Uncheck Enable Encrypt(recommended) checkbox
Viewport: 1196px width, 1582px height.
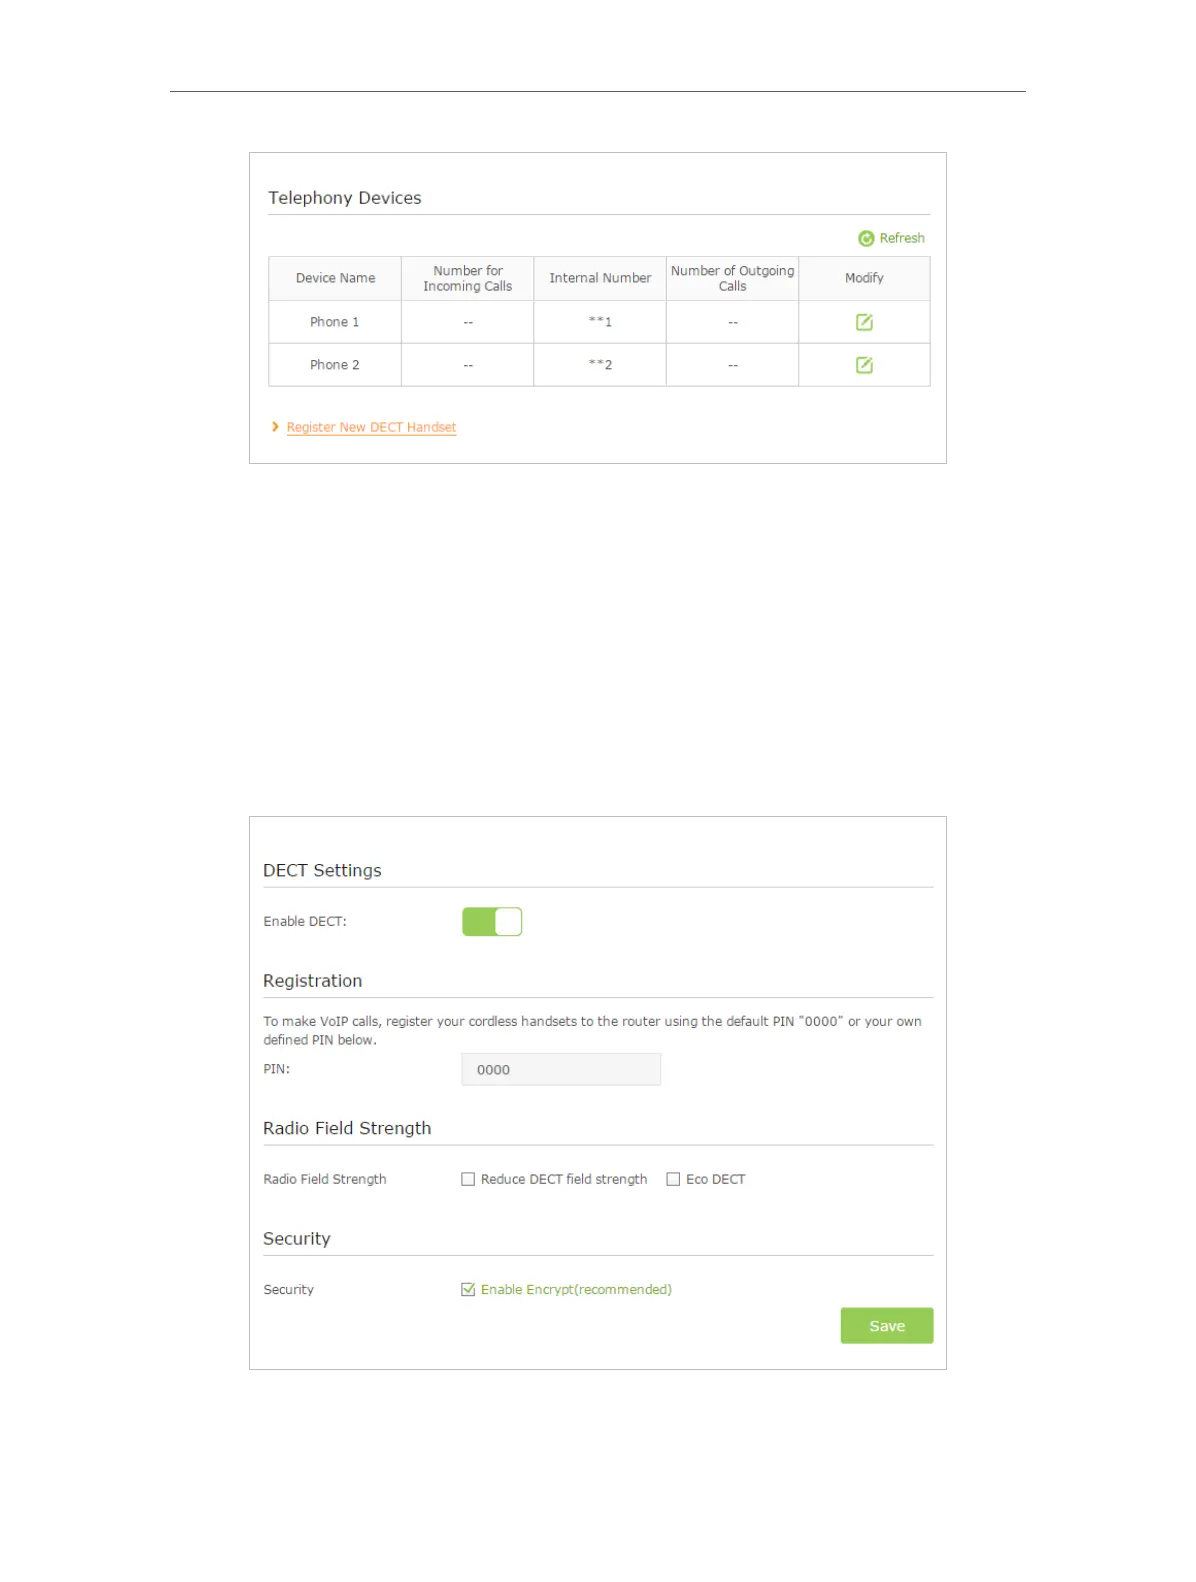click(468, 1289)
